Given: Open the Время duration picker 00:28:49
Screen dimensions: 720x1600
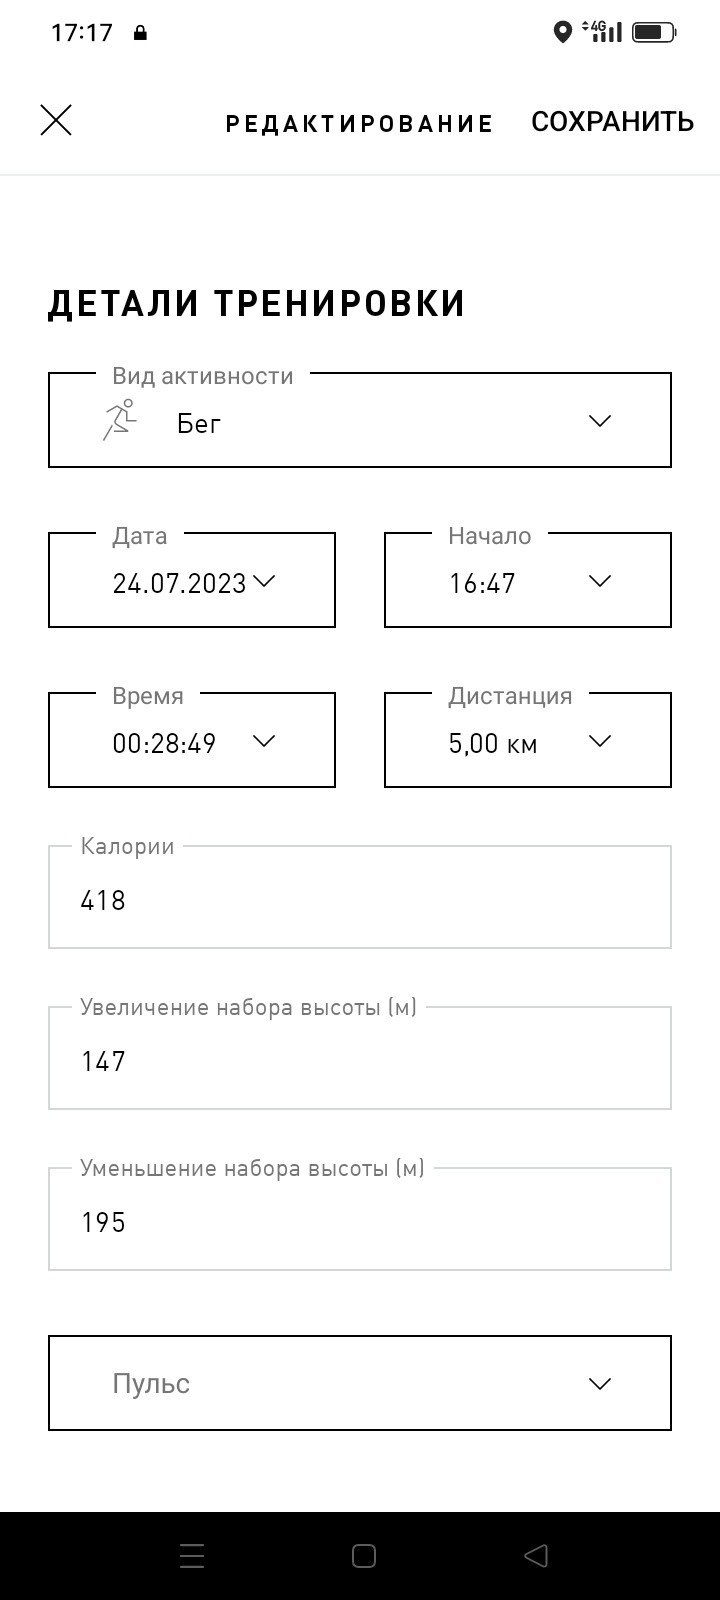Looking at the screenshot, I should click(x=192, y=740).
